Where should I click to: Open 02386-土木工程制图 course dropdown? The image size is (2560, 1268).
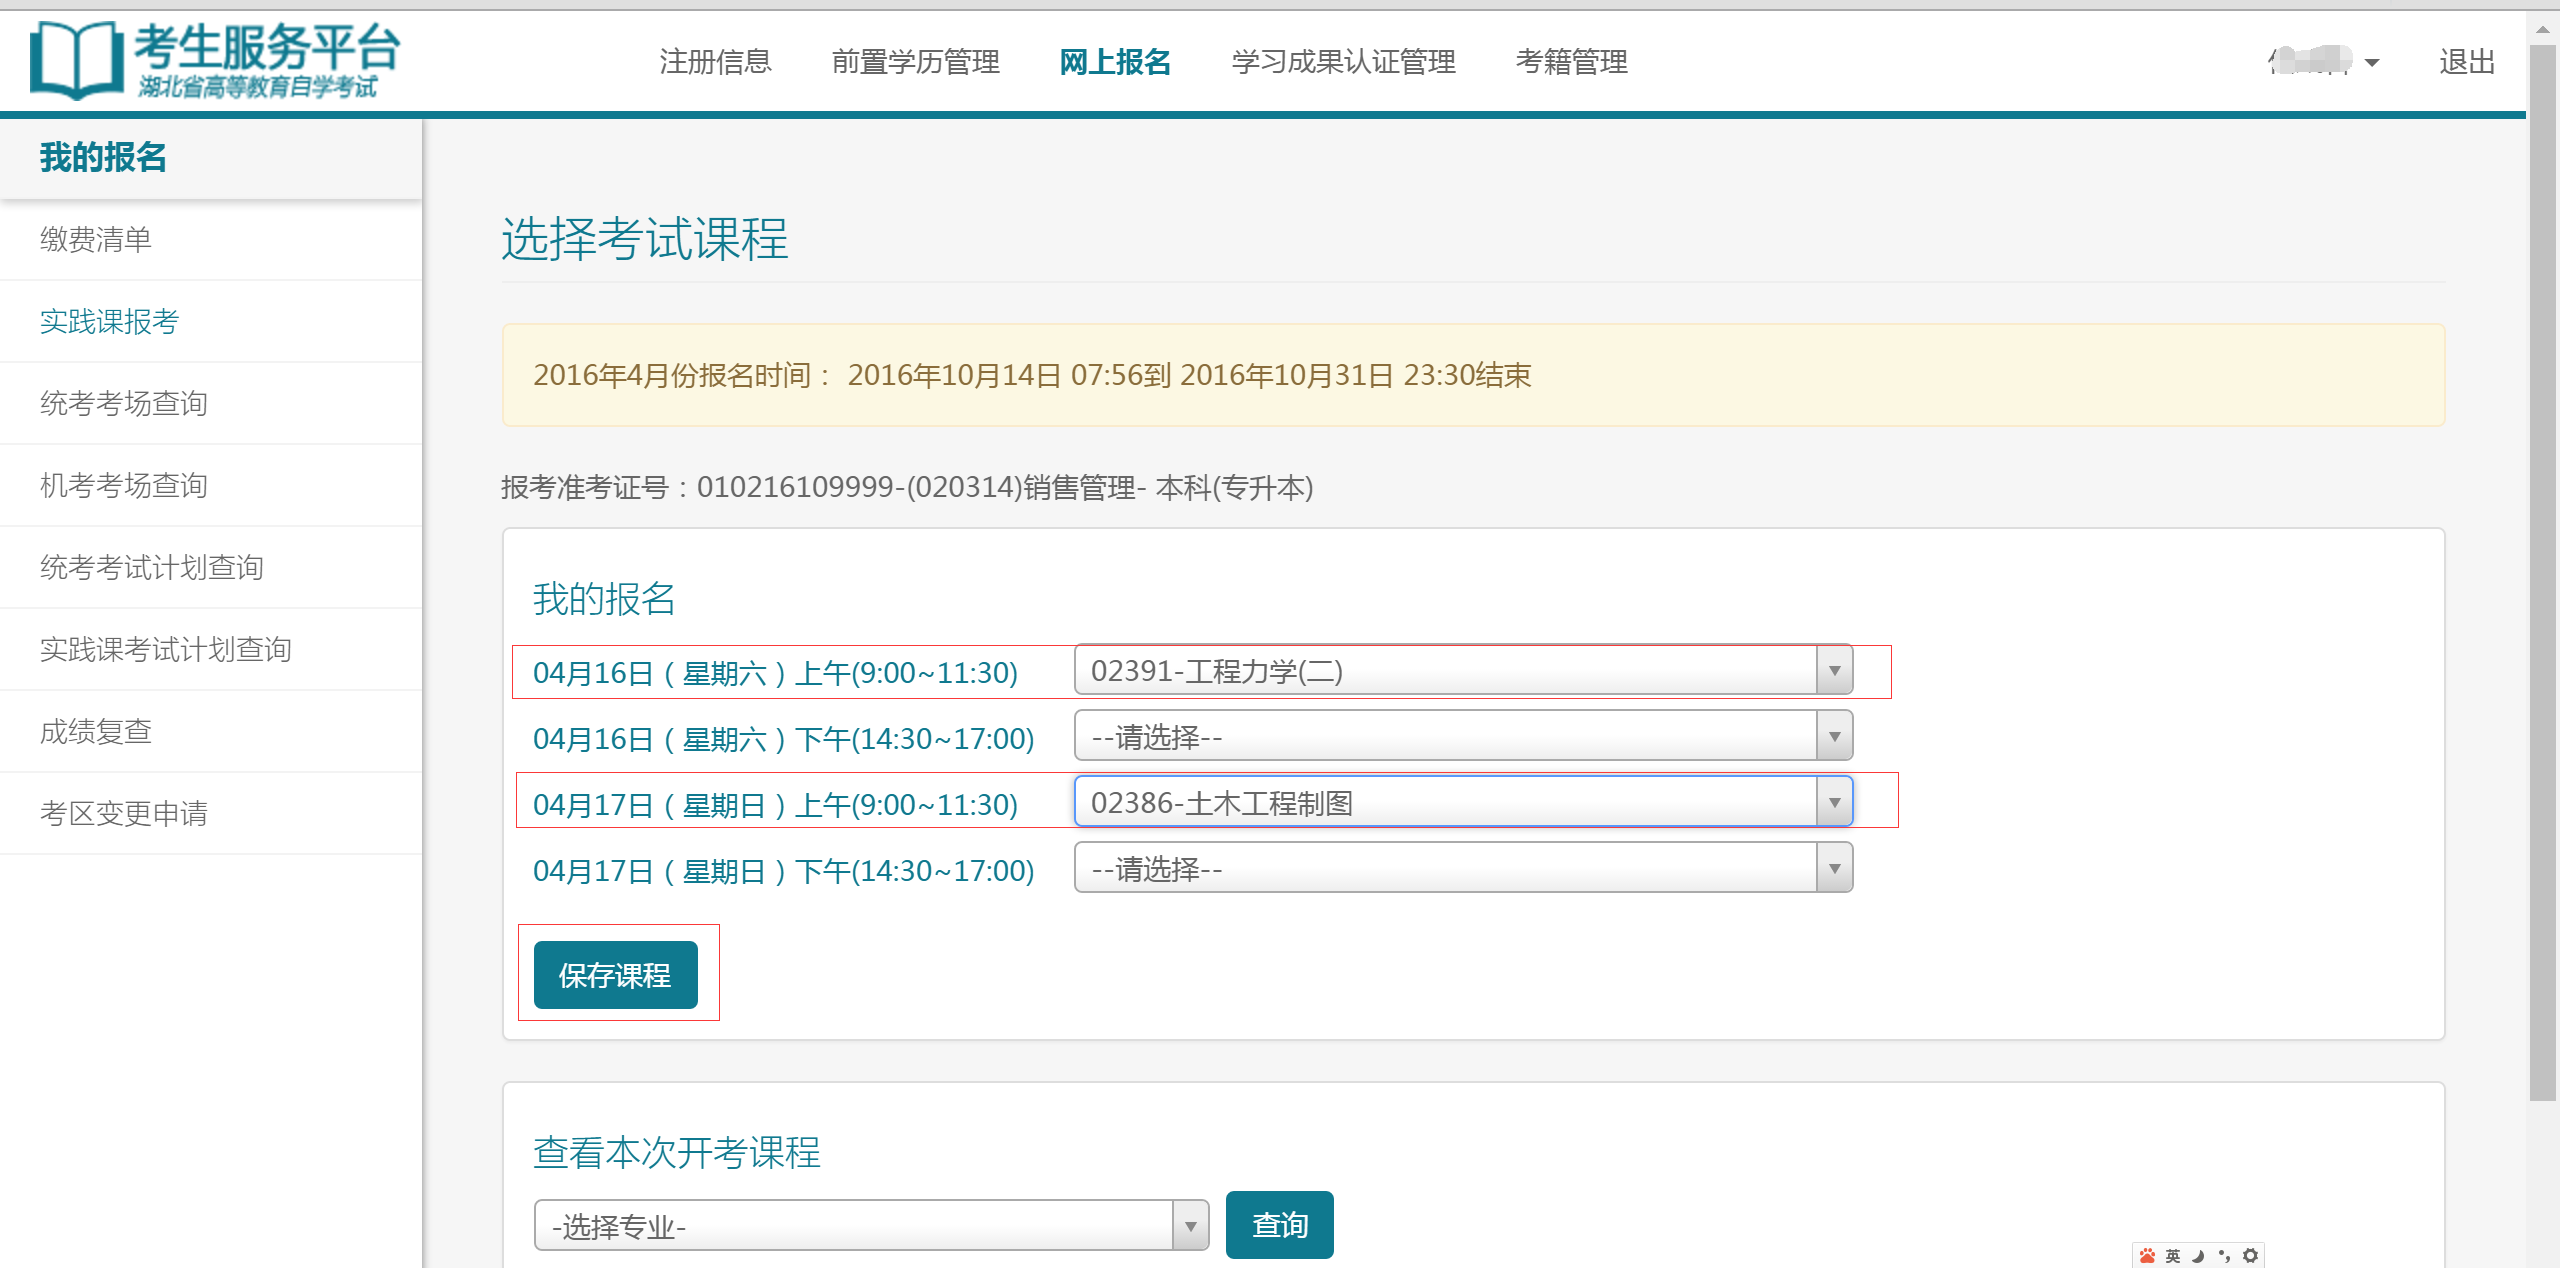tap(1462, 803)
